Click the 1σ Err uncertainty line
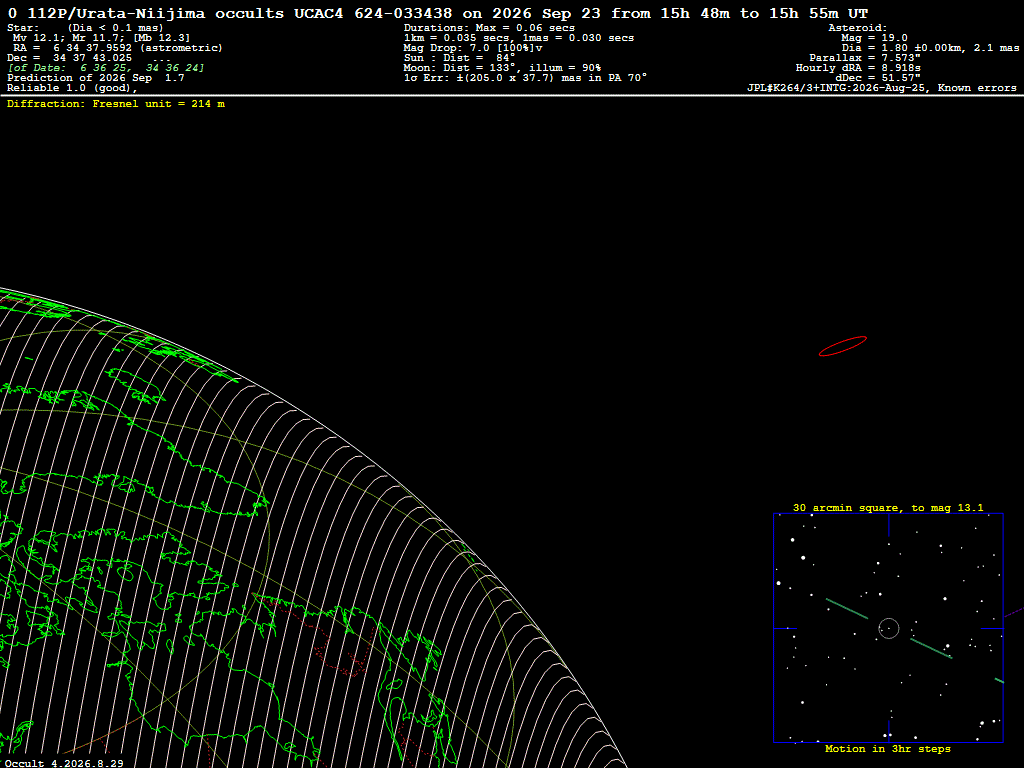1024x768 pixels. click(525, 78)
